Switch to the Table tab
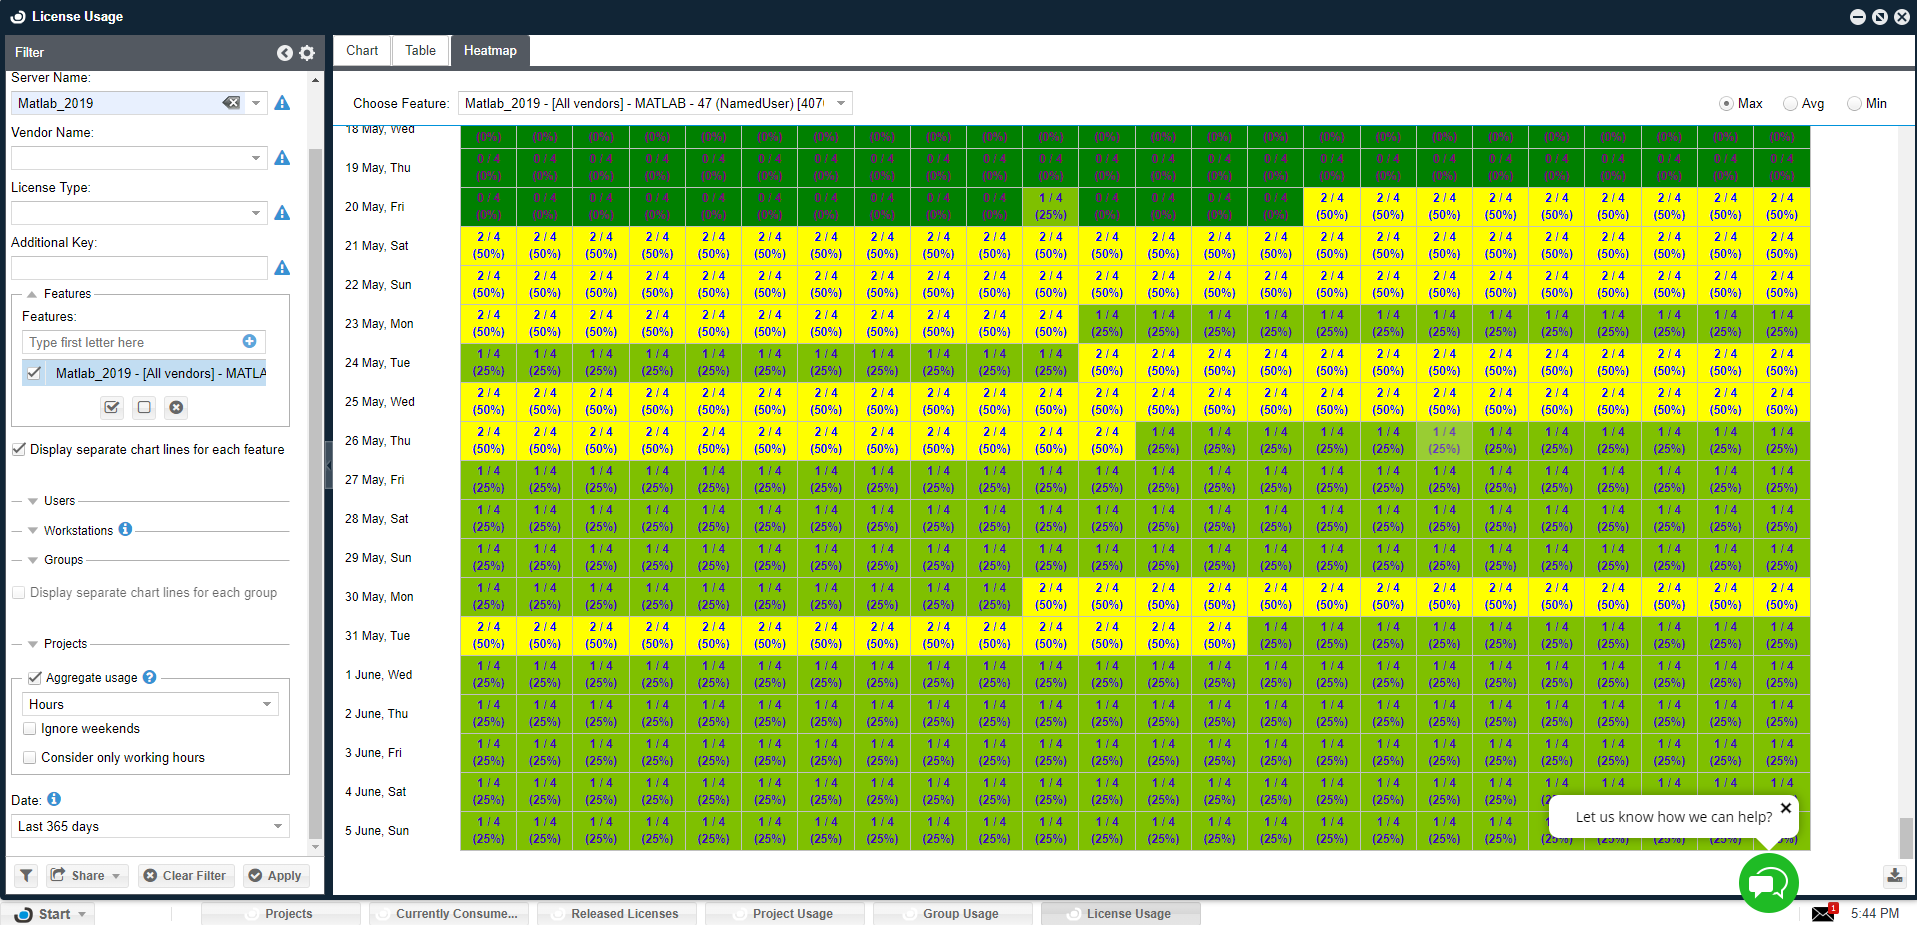 tap(420, 51)
